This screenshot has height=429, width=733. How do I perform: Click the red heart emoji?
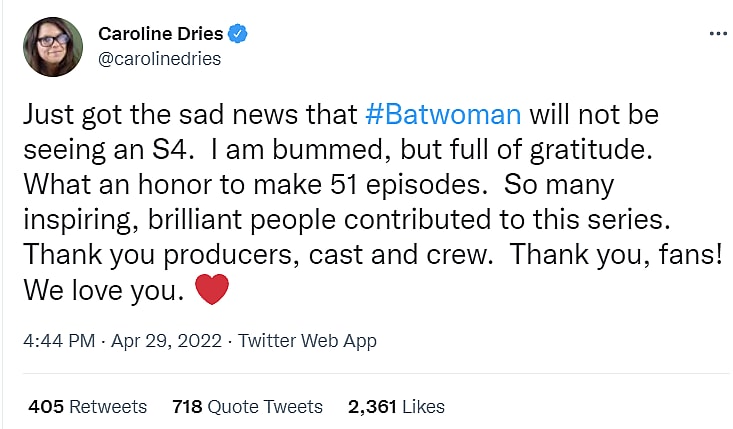(x=210, y=292)
